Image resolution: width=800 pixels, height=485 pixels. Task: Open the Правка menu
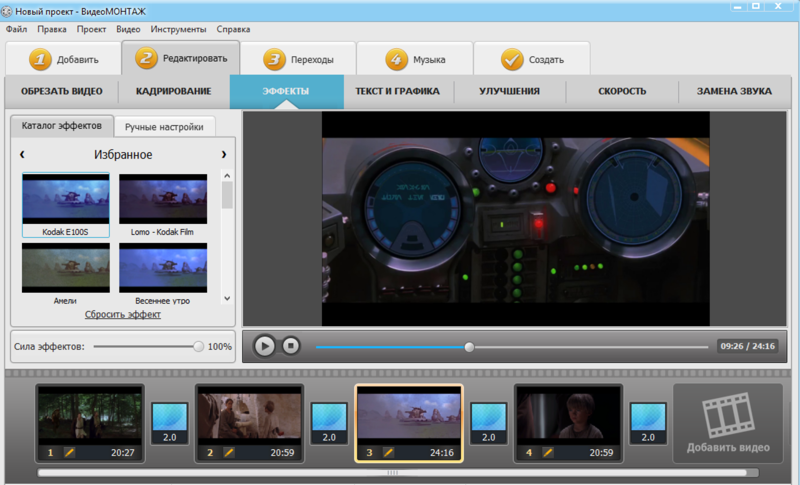[52, 29]
